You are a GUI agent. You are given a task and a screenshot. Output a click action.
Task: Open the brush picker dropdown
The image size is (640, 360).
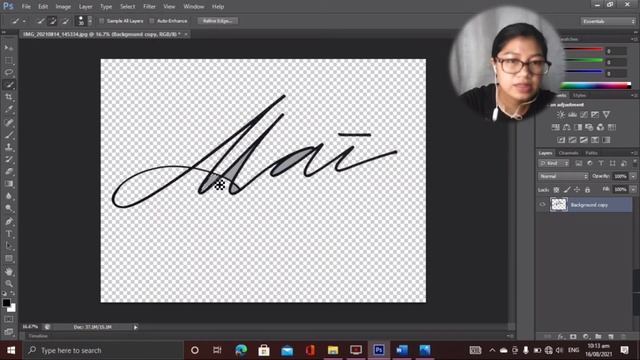(x=90, y=21)
